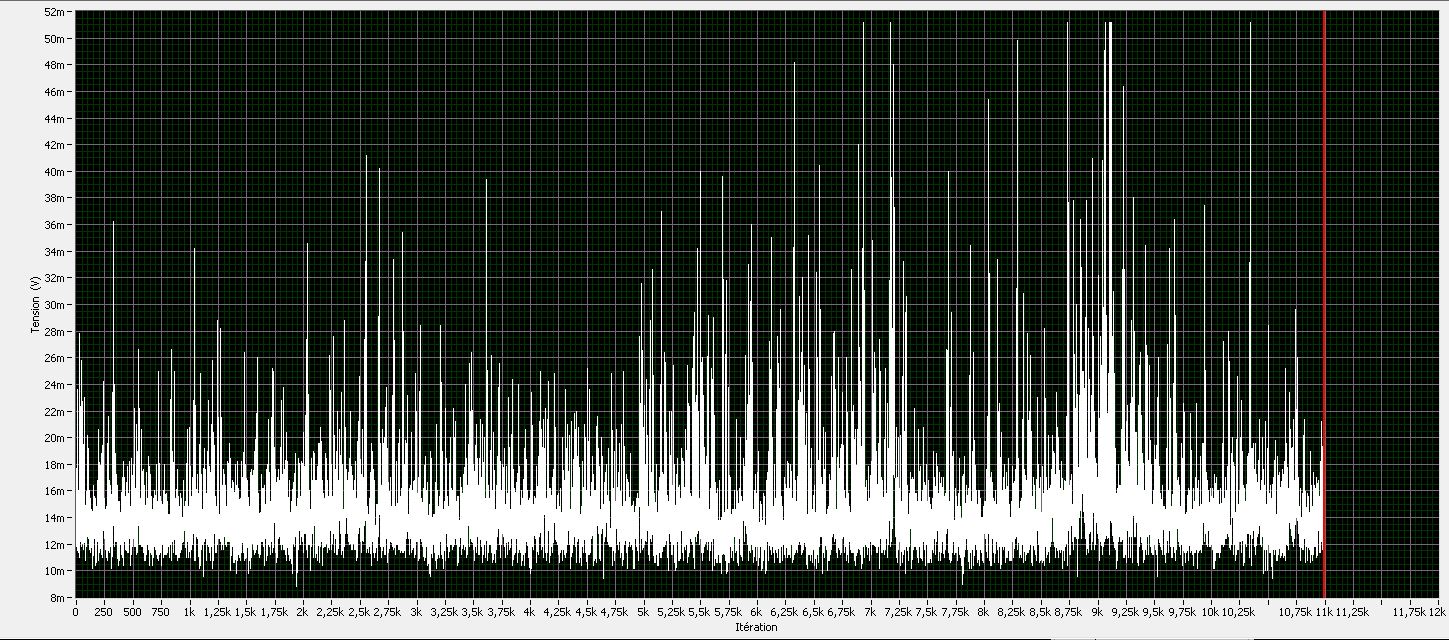Click the 9k tick label on x-axis
Viewport: 1449px width, 640px height.
click(x=1098, y=610)
